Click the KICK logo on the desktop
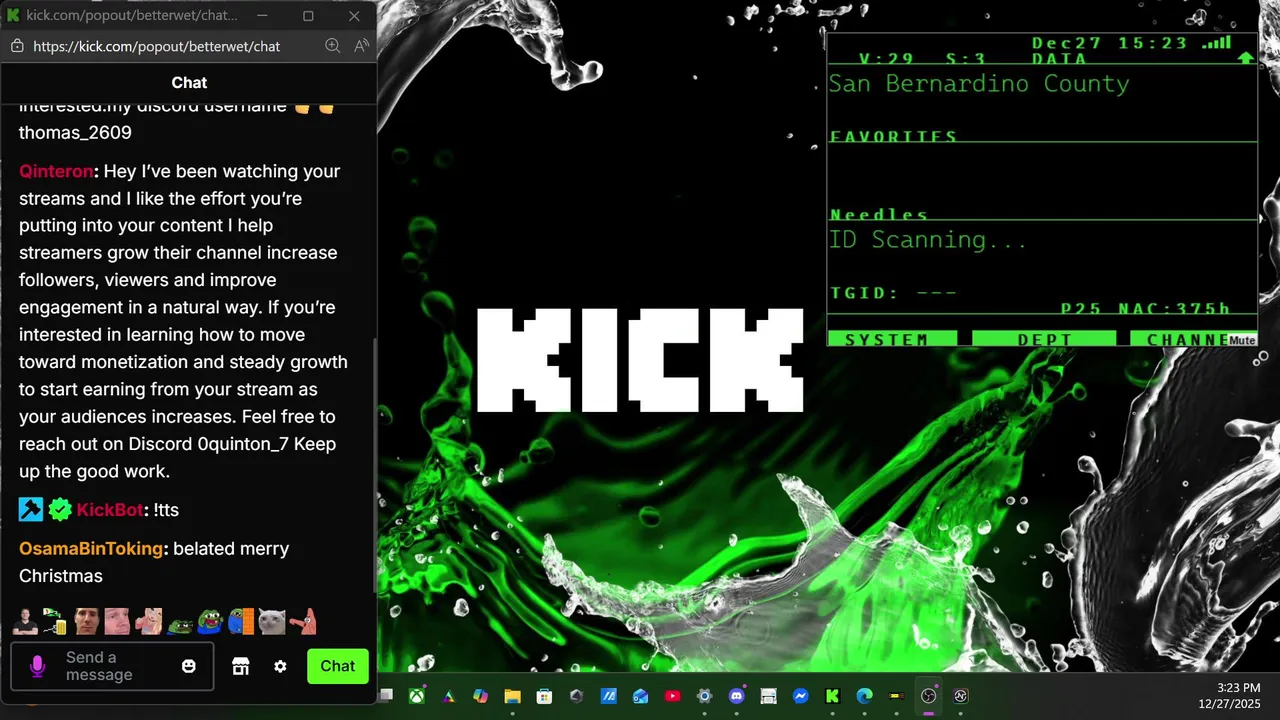This screenshot has width=1280, height=720. [x=640, y=360]
